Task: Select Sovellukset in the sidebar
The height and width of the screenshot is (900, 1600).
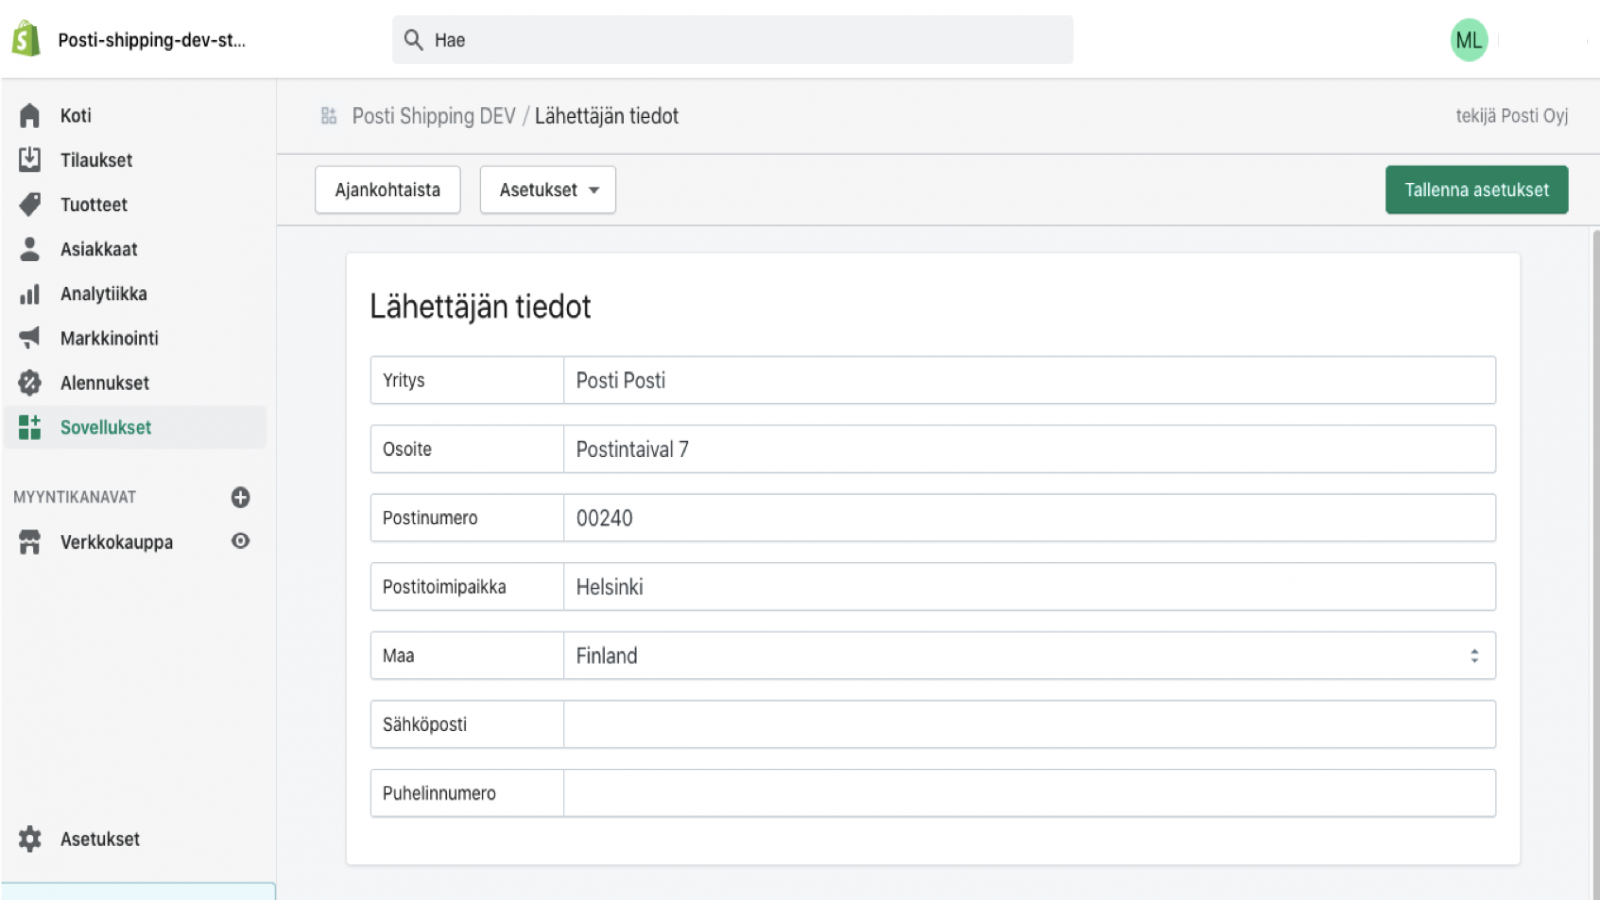Action: click(106, 427)
